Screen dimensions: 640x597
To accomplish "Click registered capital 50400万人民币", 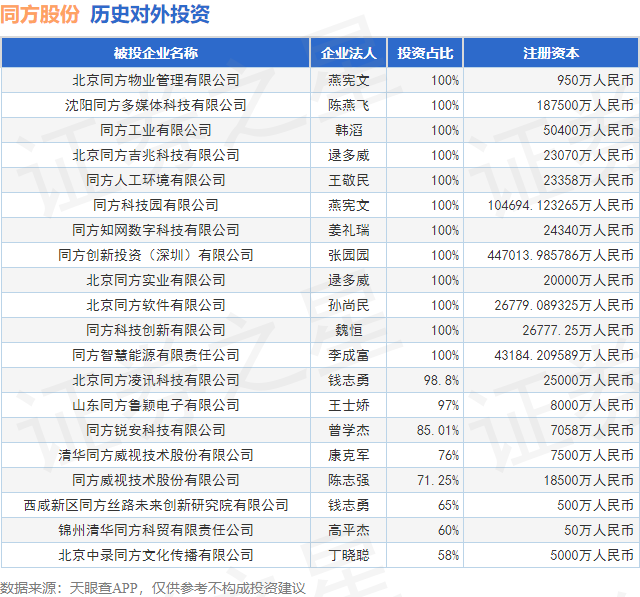I will pyautogui.click(x=589, y=130).
